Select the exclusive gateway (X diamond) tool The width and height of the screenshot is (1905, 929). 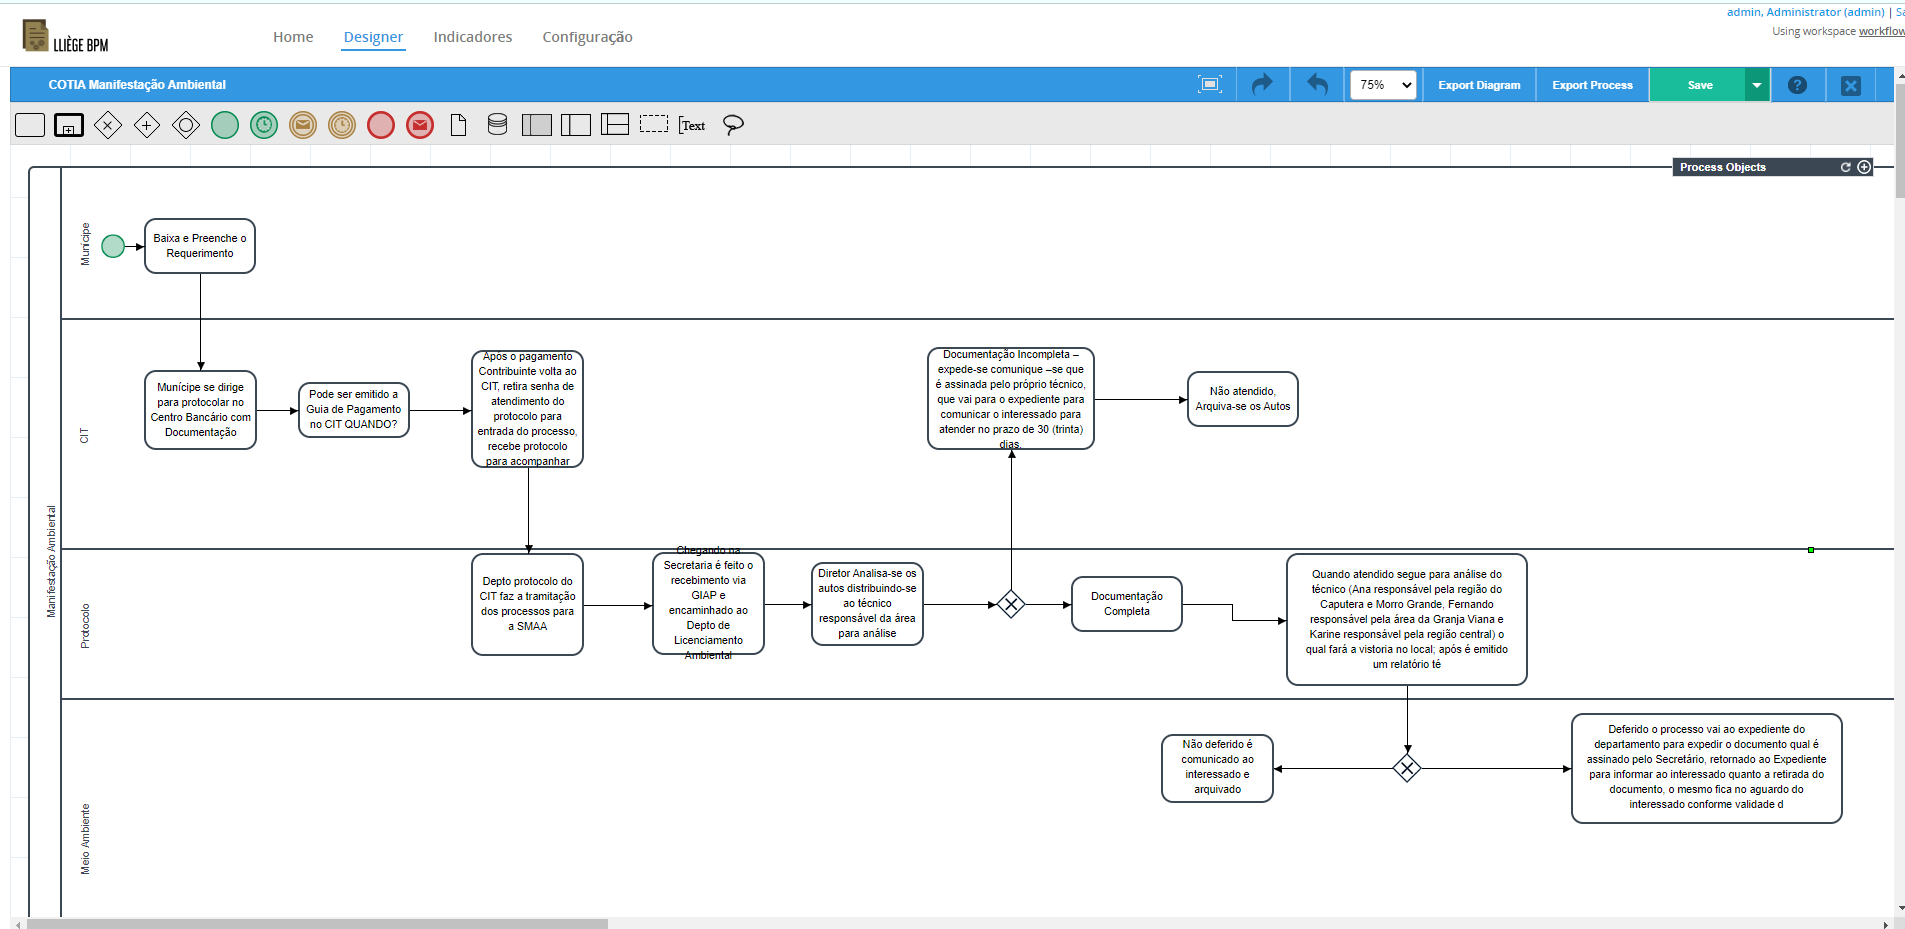108,125
